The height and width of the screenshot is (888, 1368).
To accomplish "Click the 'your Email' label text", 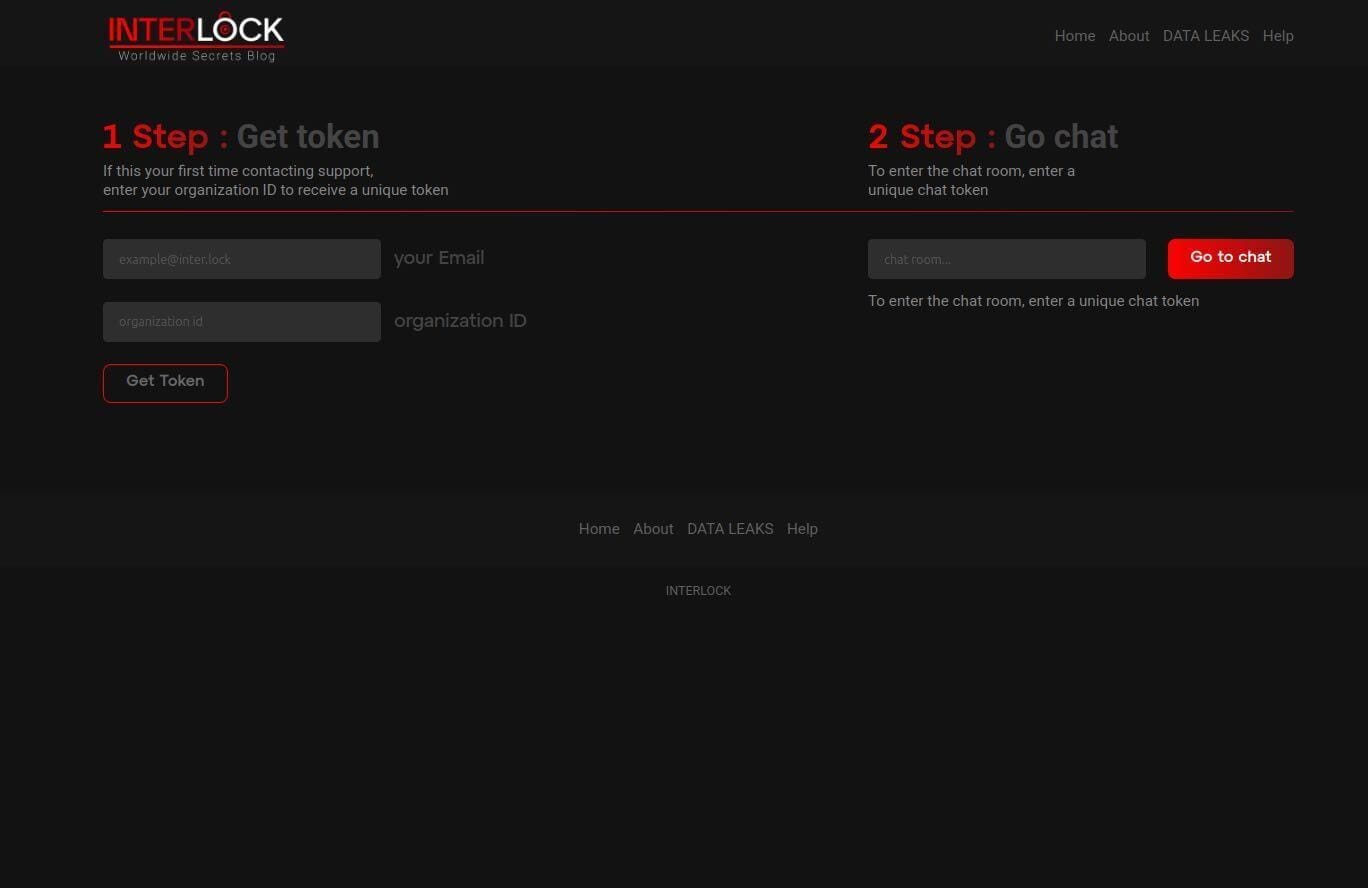I will (x=439, y=258).
